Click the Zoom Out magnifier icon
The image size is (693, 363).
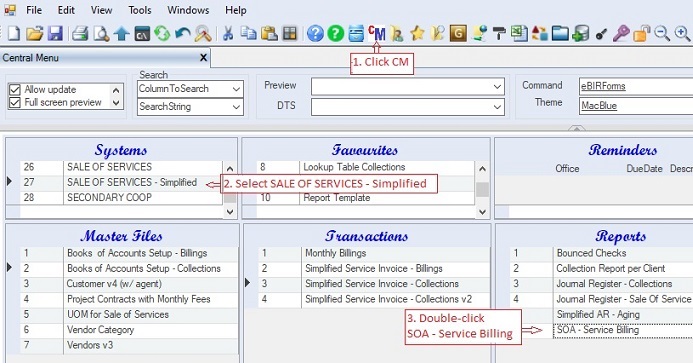[x=662, y=34]
